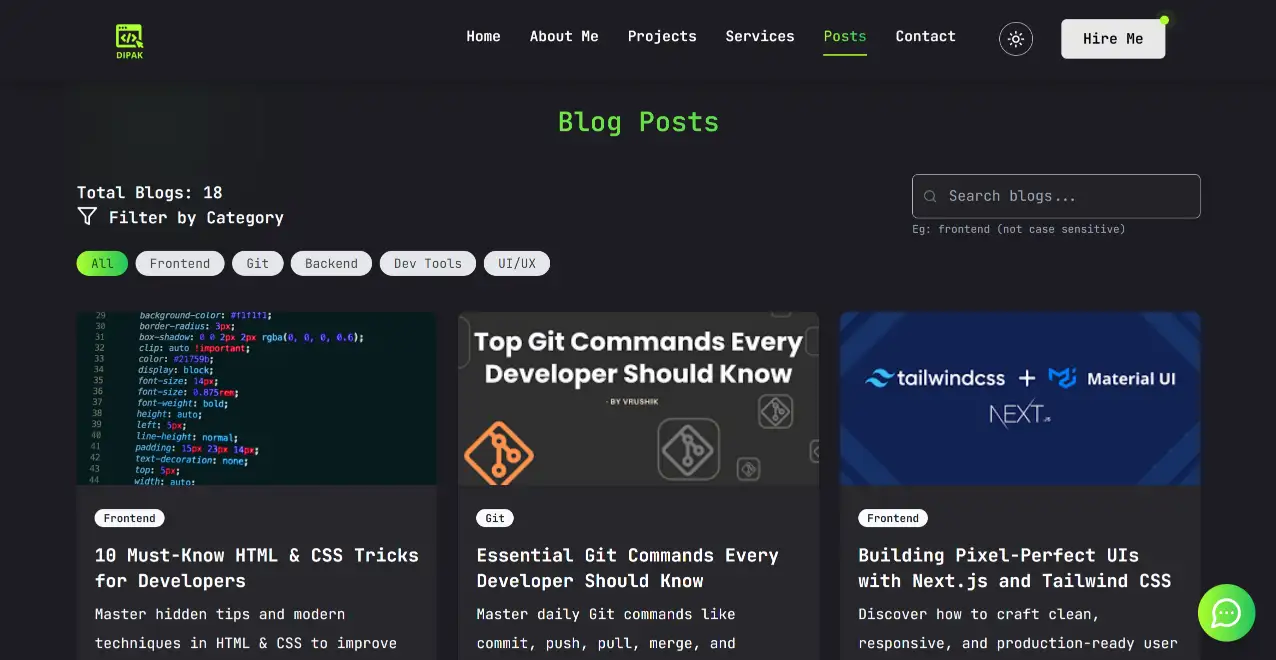
Task: Open the Dev Tools category filter
Action: pos(427,263)
